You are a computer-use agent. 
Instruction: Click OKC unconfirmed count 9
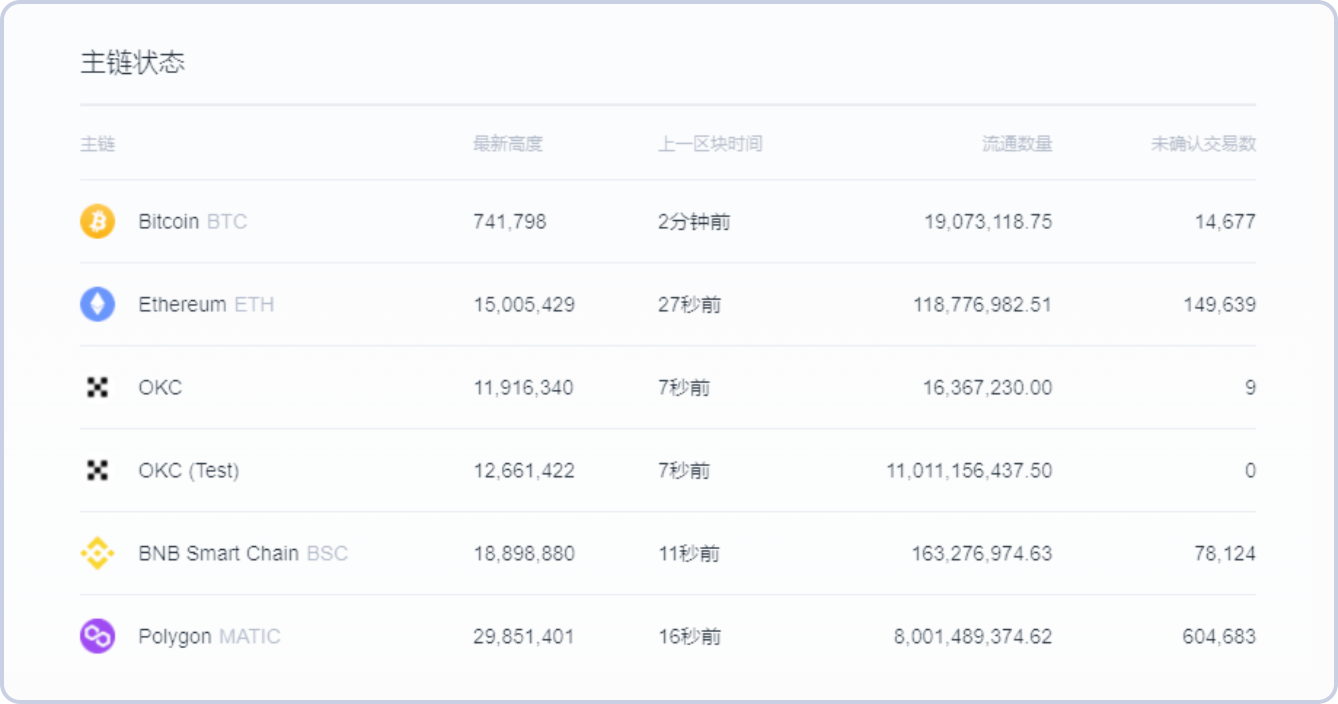(x=1250, y=387)
